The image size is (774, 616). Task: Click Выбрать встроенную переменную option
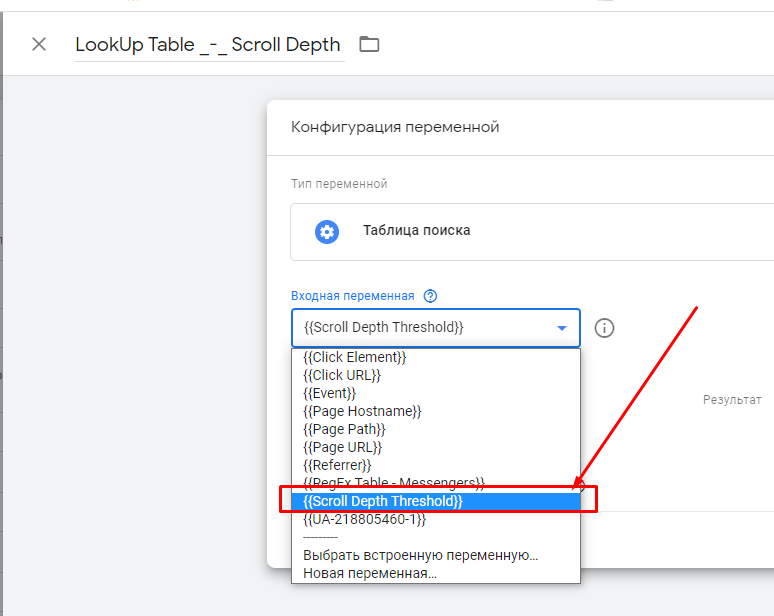(x=420, y=555)
